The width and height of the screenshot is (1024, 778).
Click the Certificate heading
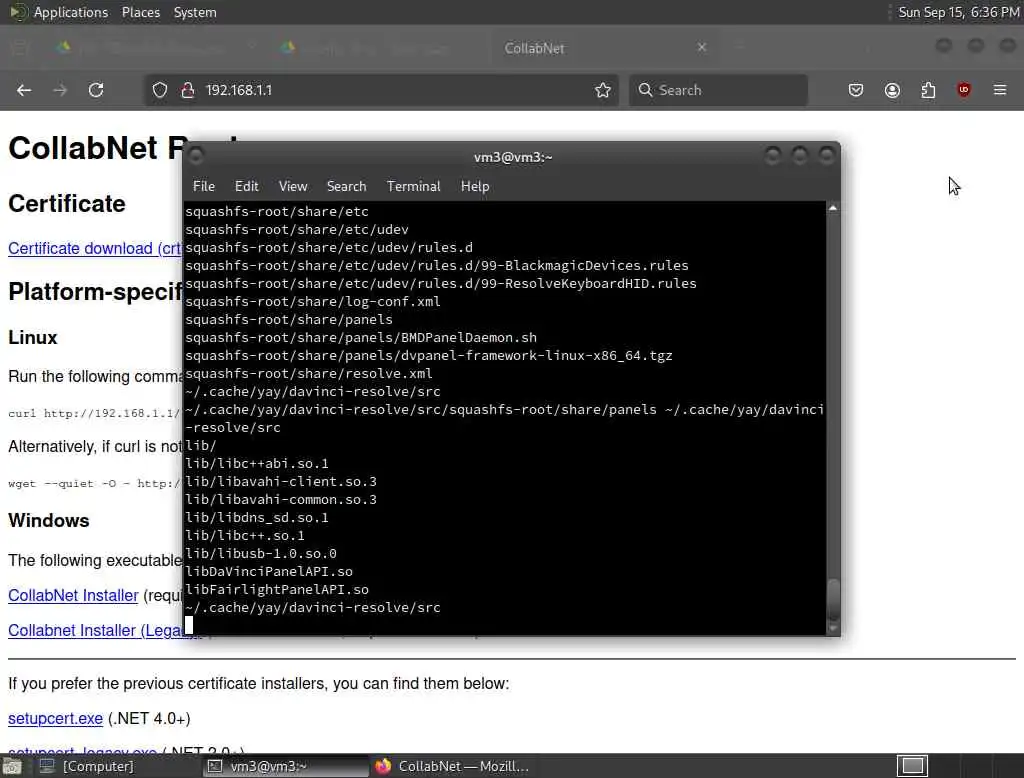tap(67, 204)
